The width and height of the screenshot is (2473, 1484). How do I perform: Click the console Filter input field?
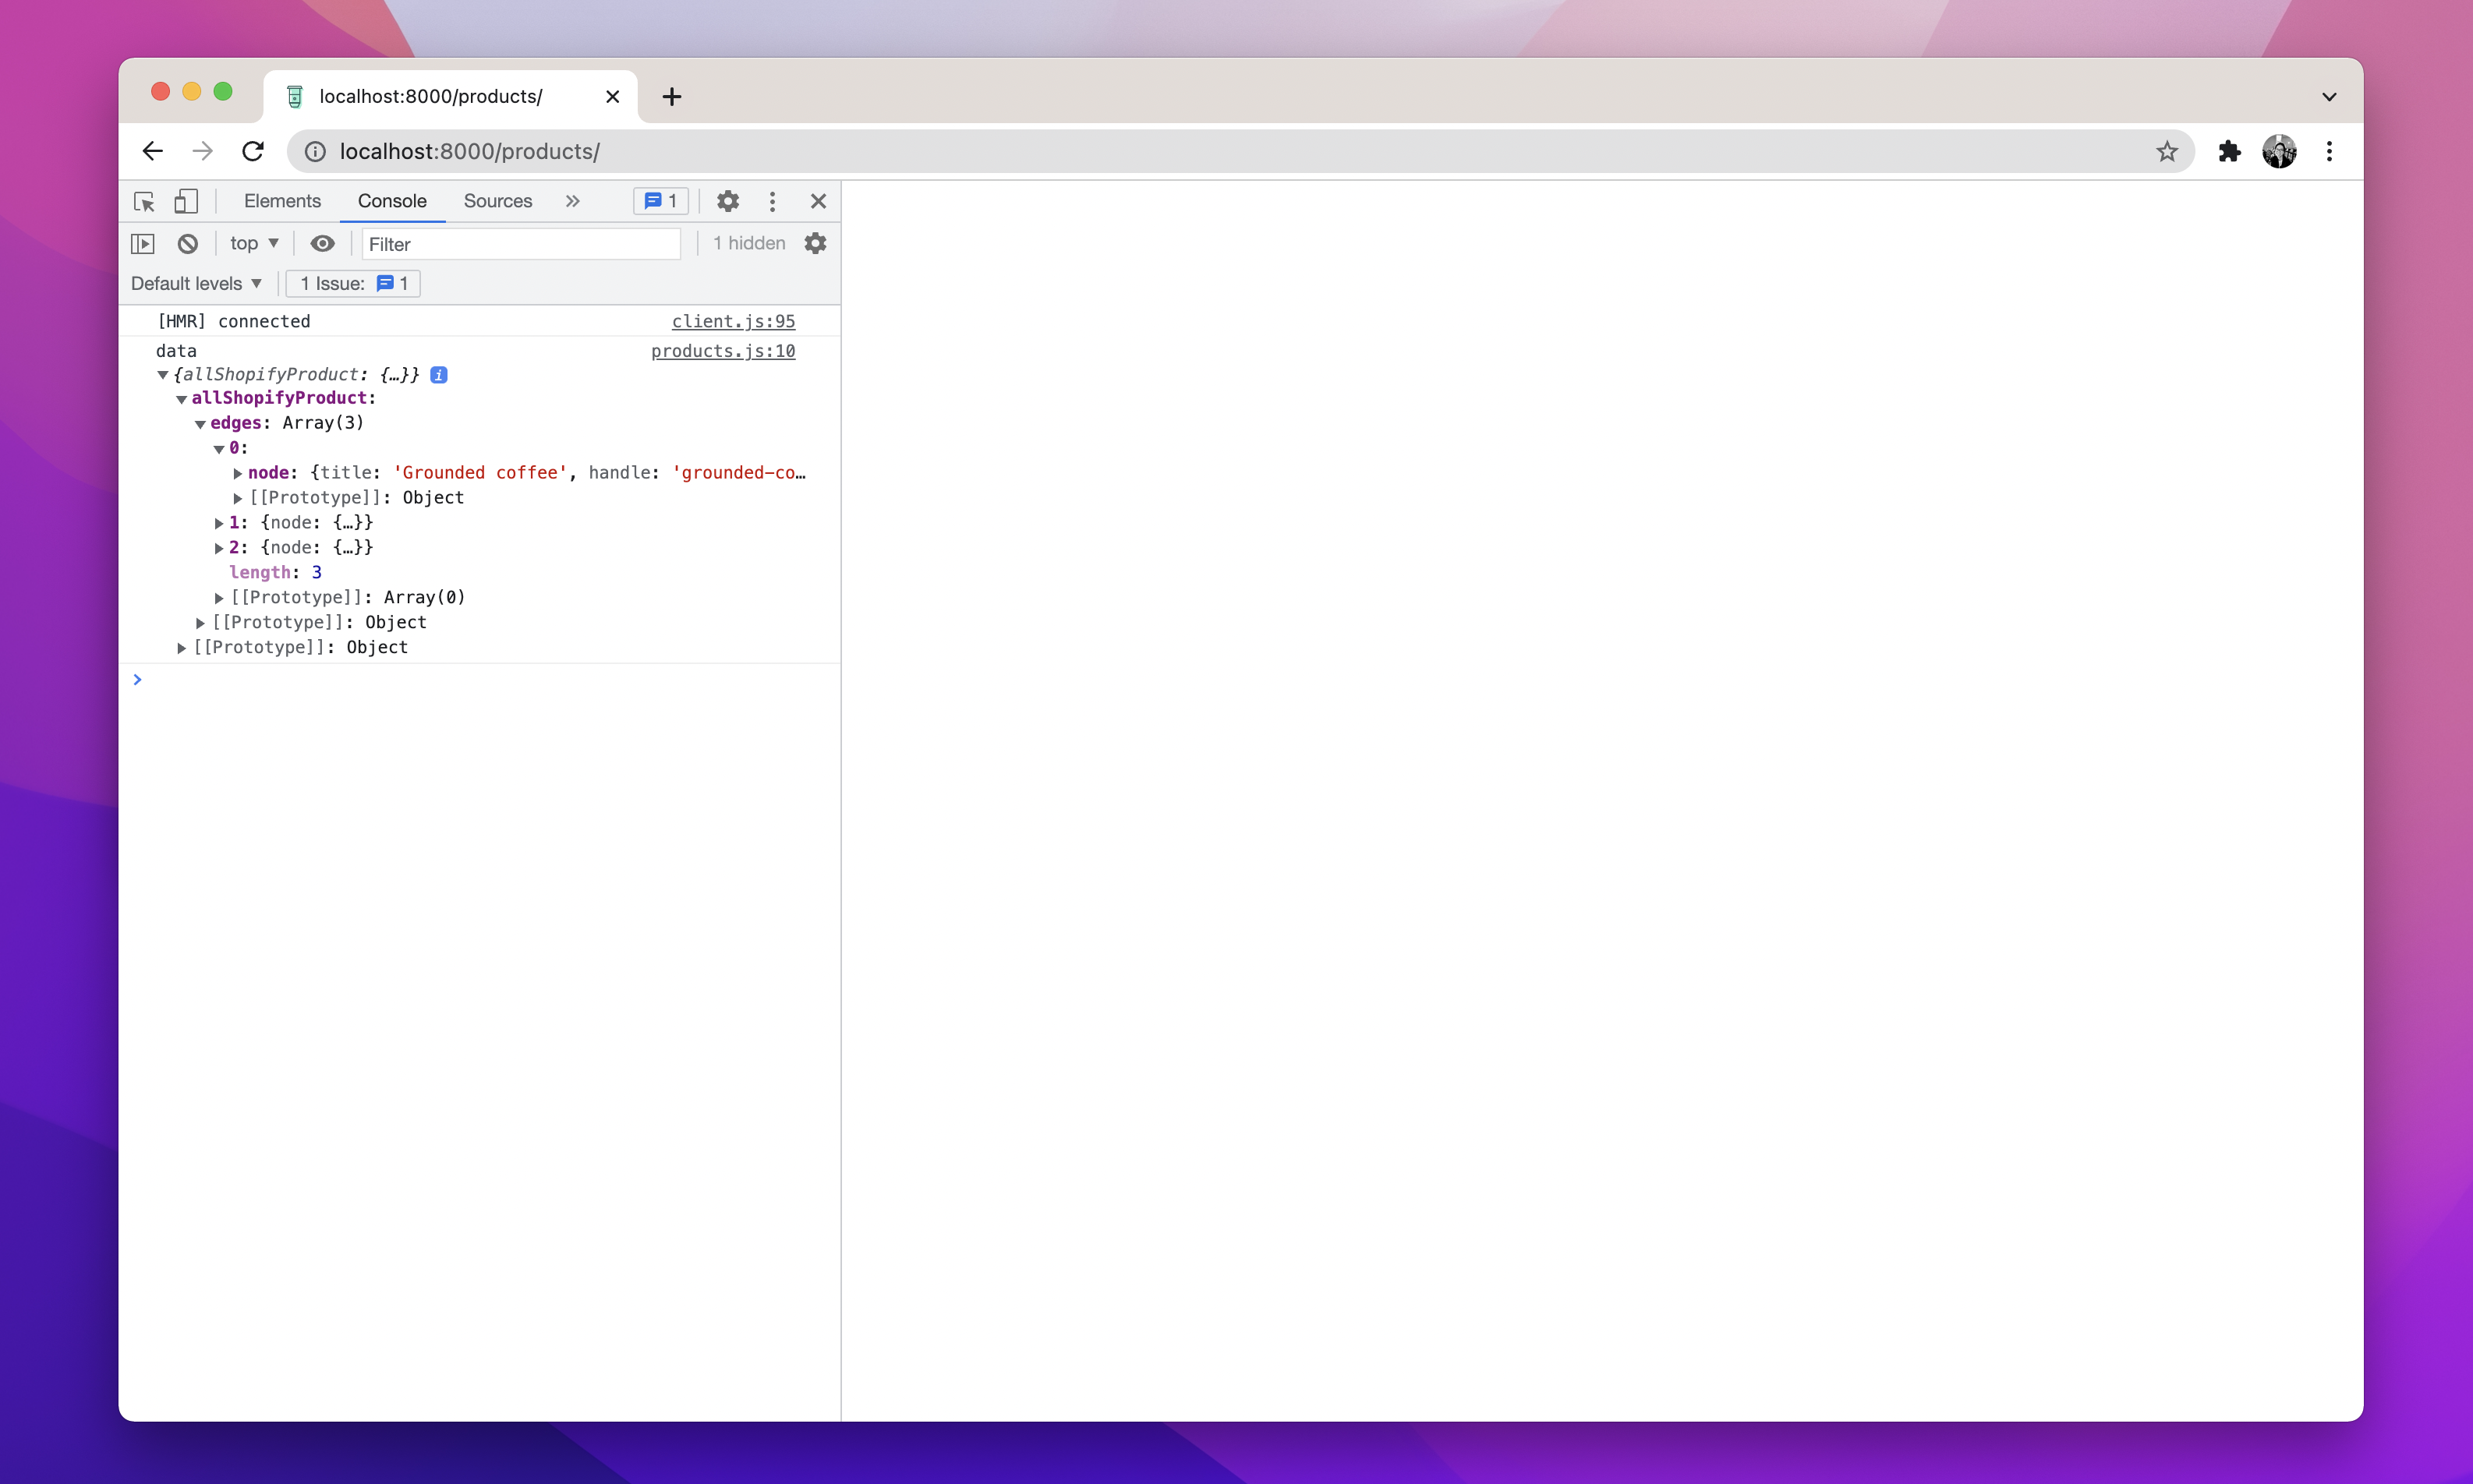tap(520, 244)
